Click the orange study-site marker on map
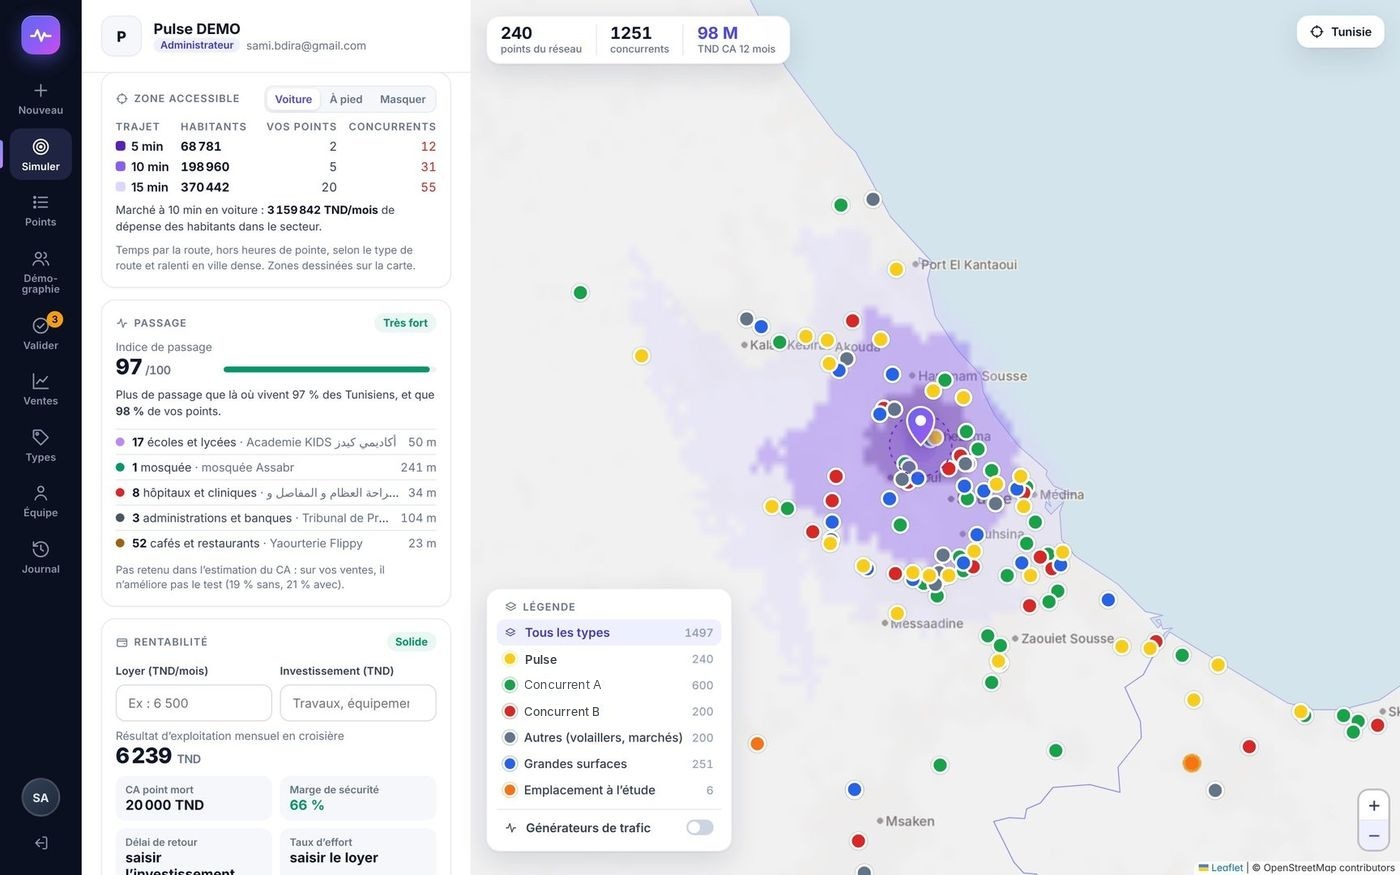1400x875 pixels. click(x=1191, y=763)
